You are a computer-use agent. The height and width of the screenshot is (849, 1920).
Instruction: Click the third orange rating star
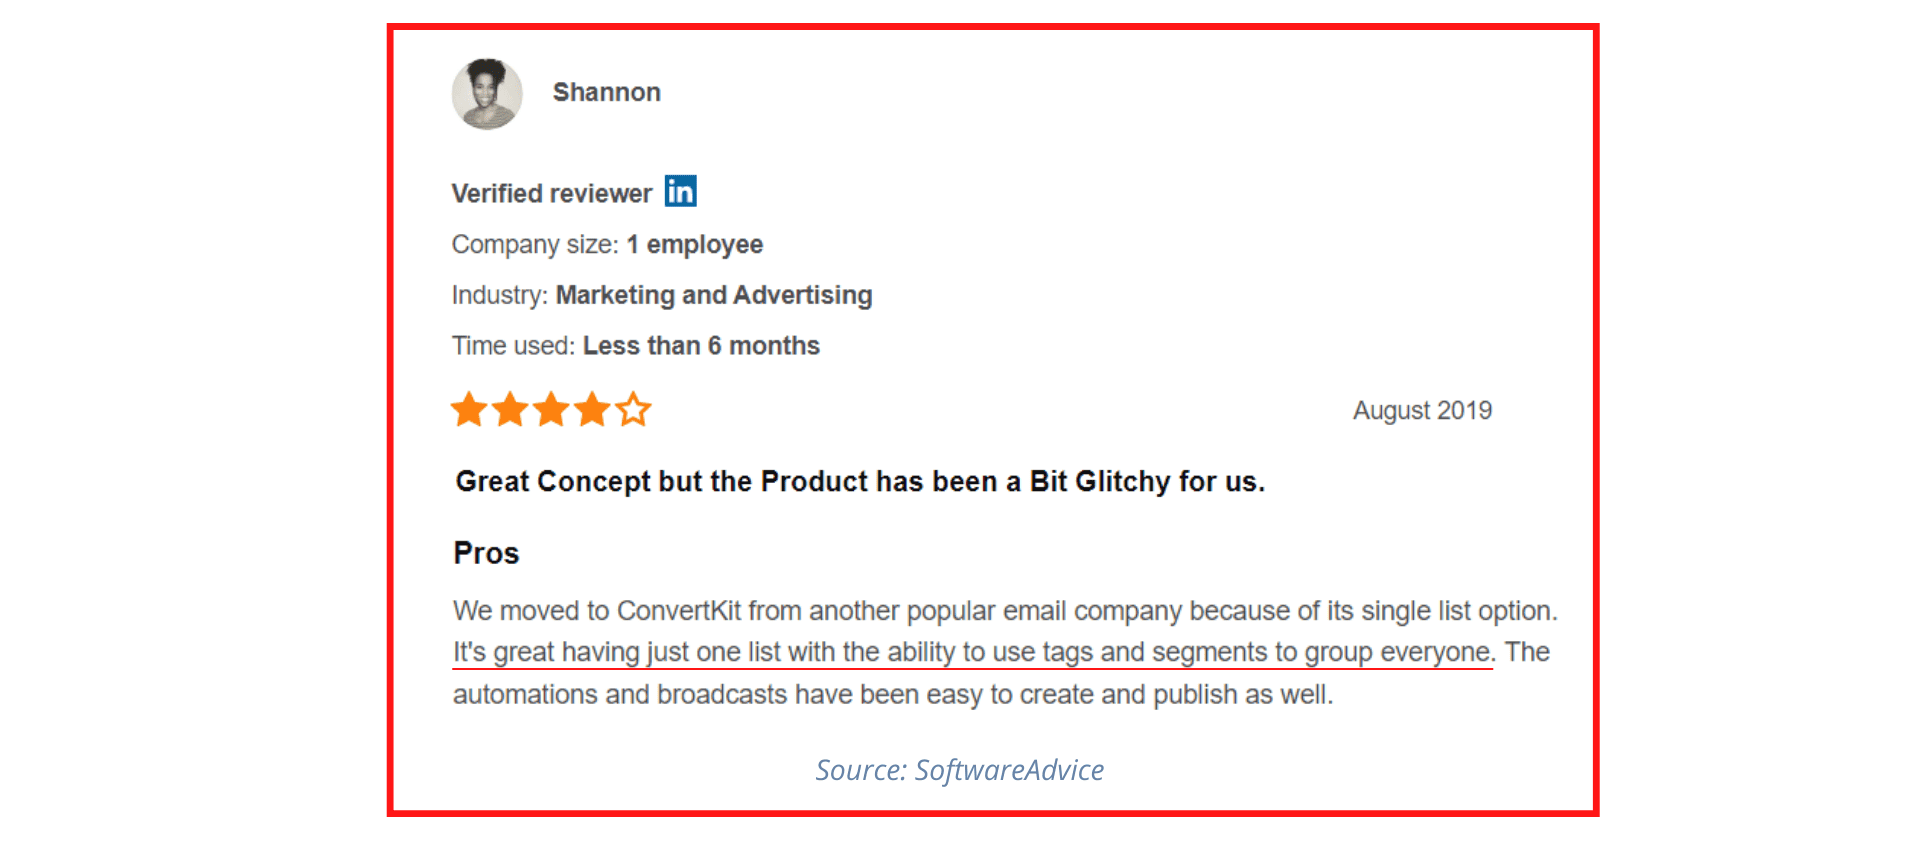[551, 410]
